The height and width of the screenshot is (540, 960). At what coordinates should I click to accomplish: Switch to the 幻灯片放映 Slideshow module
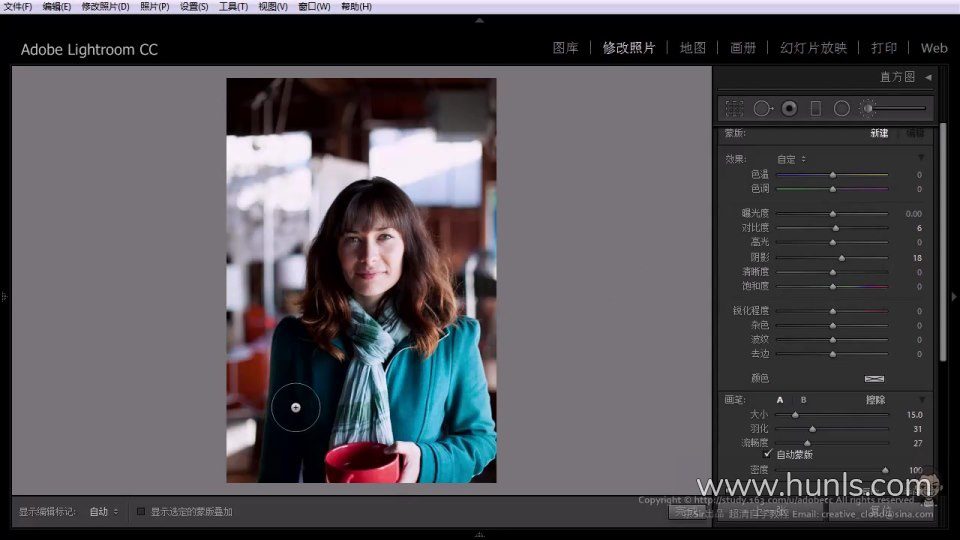[813, 48]
